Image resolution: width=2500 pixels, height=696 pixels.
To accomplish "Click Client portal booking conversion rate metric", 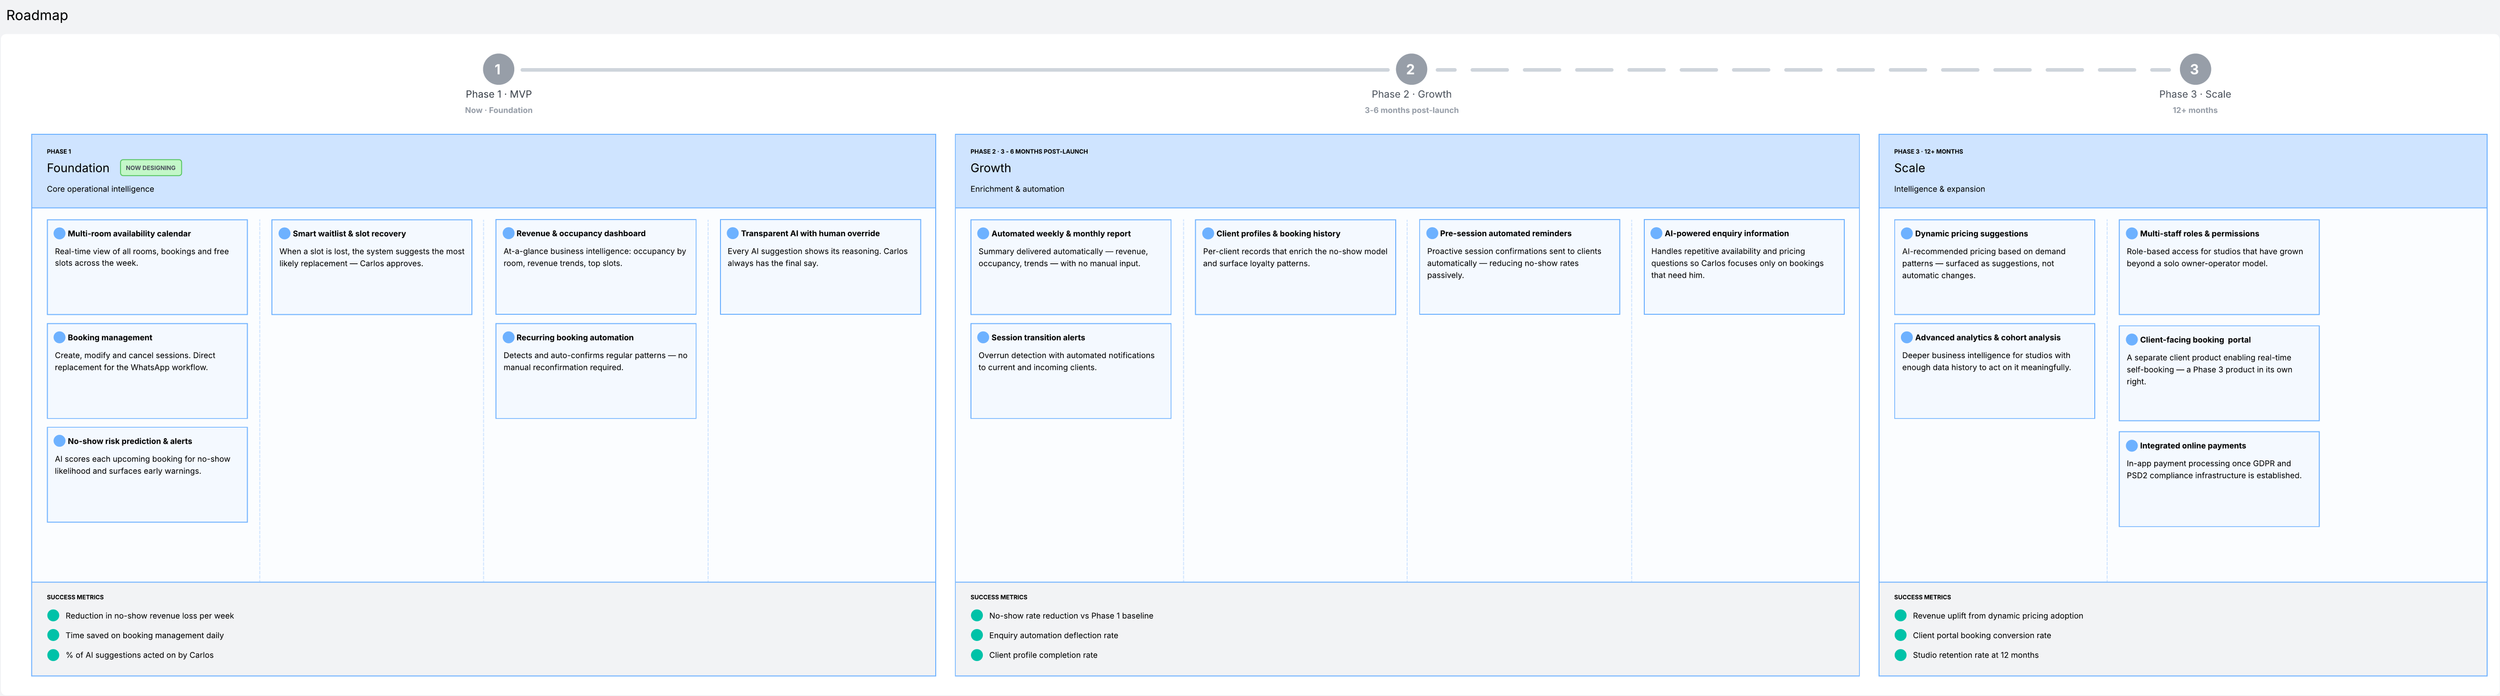I will [1982, 636].
